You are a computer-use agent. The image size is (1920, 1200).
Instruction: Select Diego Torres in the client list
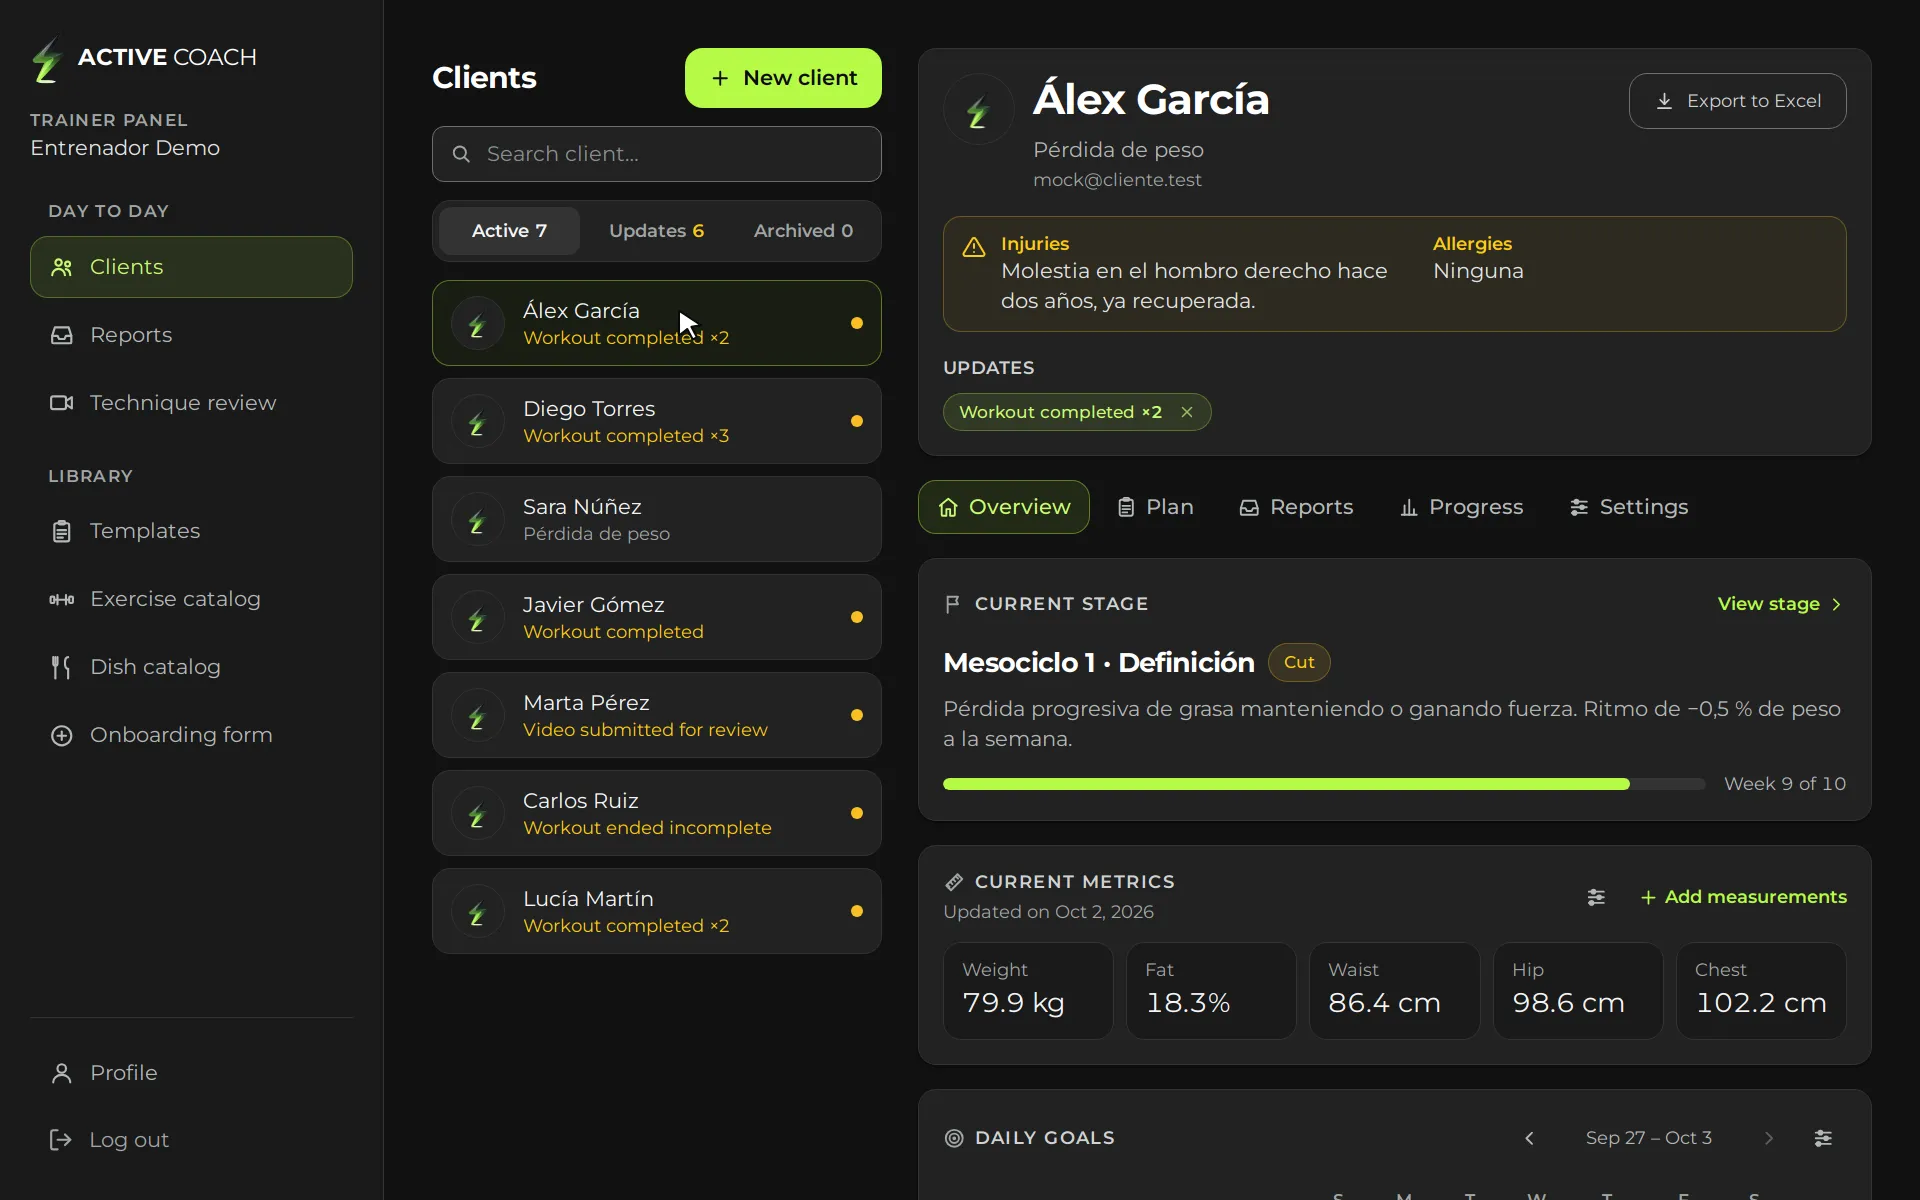(657, 421)
